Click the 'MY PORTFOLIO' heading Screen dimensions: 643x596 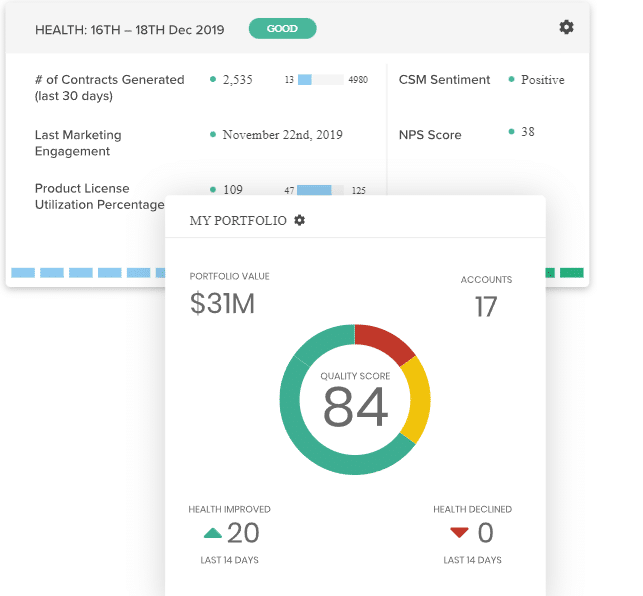click(238, 221)
